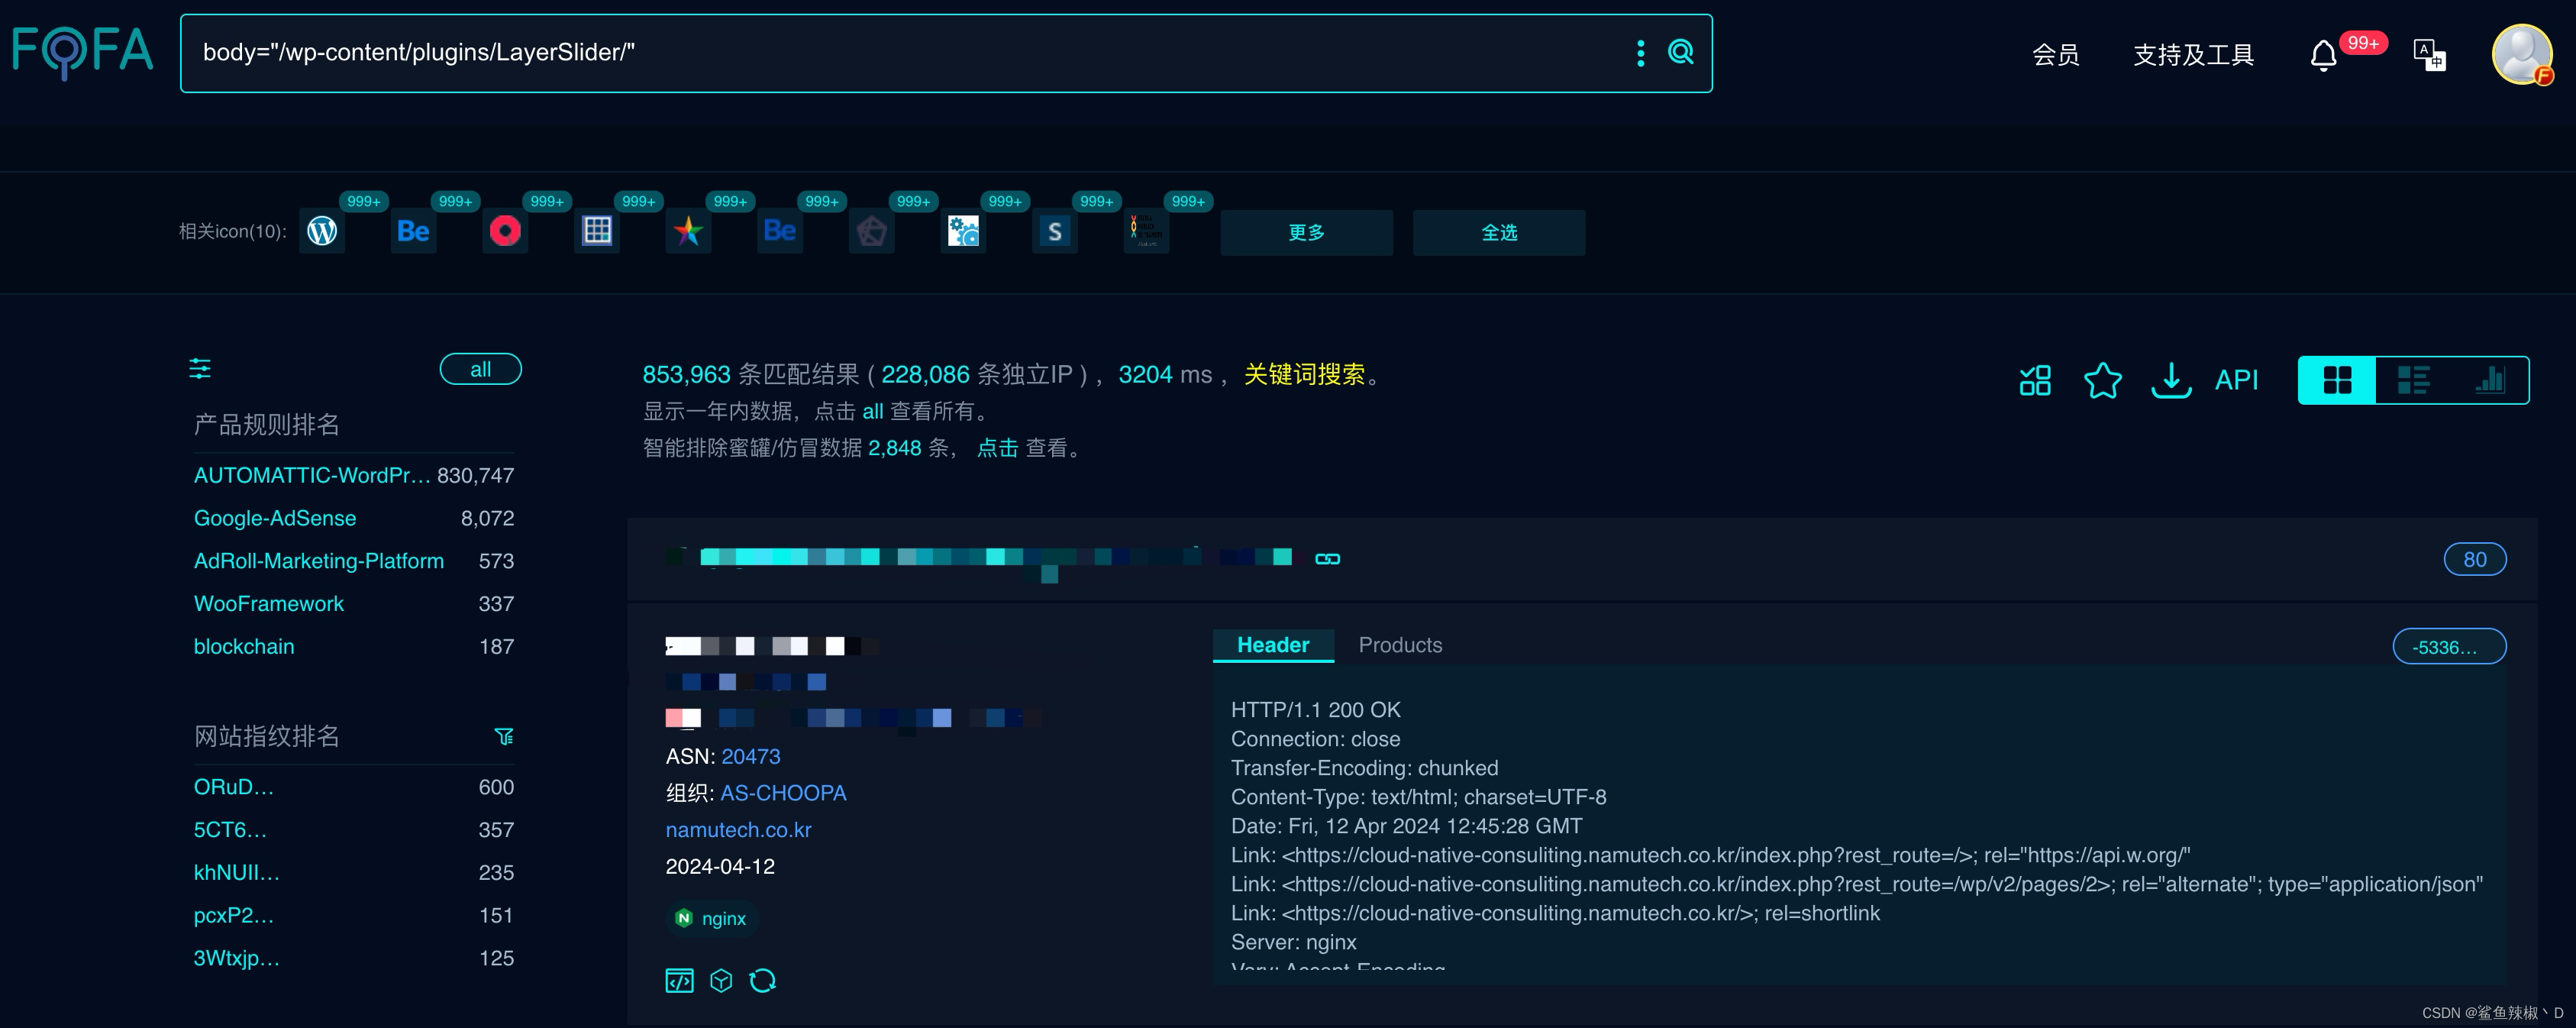Click the 关键词搜索 link

[x=1304, y=374]
